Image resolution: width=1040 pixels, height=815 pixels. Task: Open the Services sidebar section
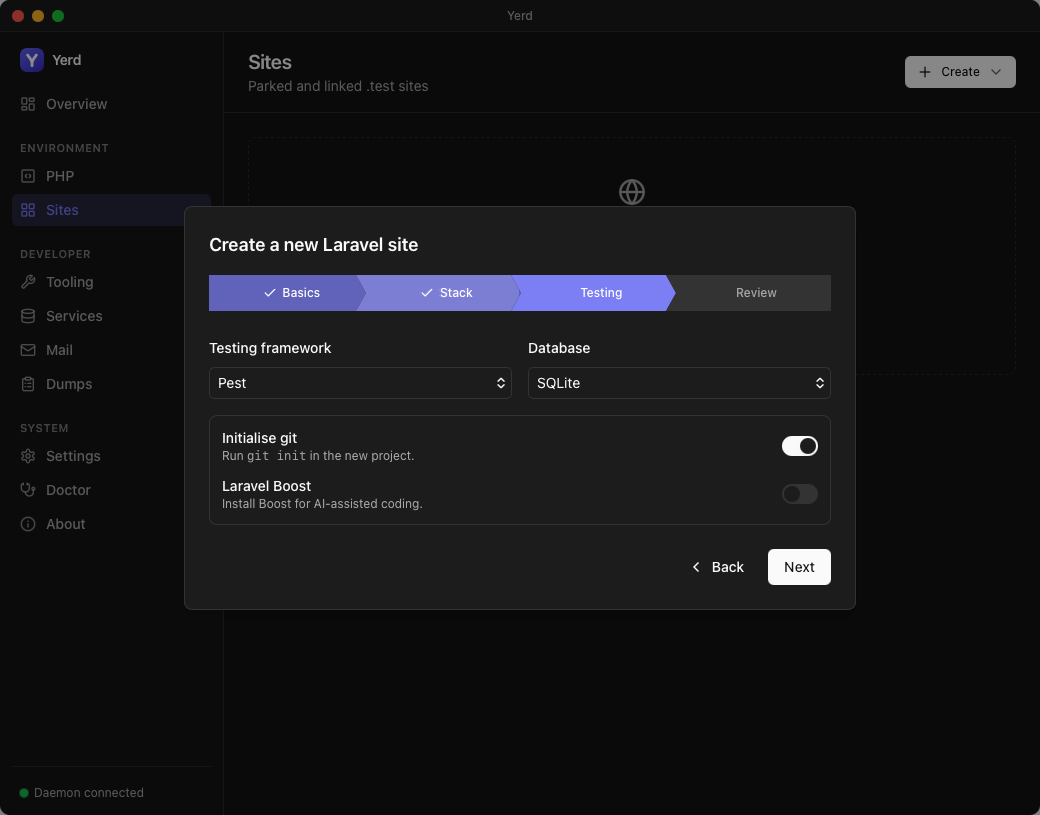pyautogui.click(x=111, y=316)
